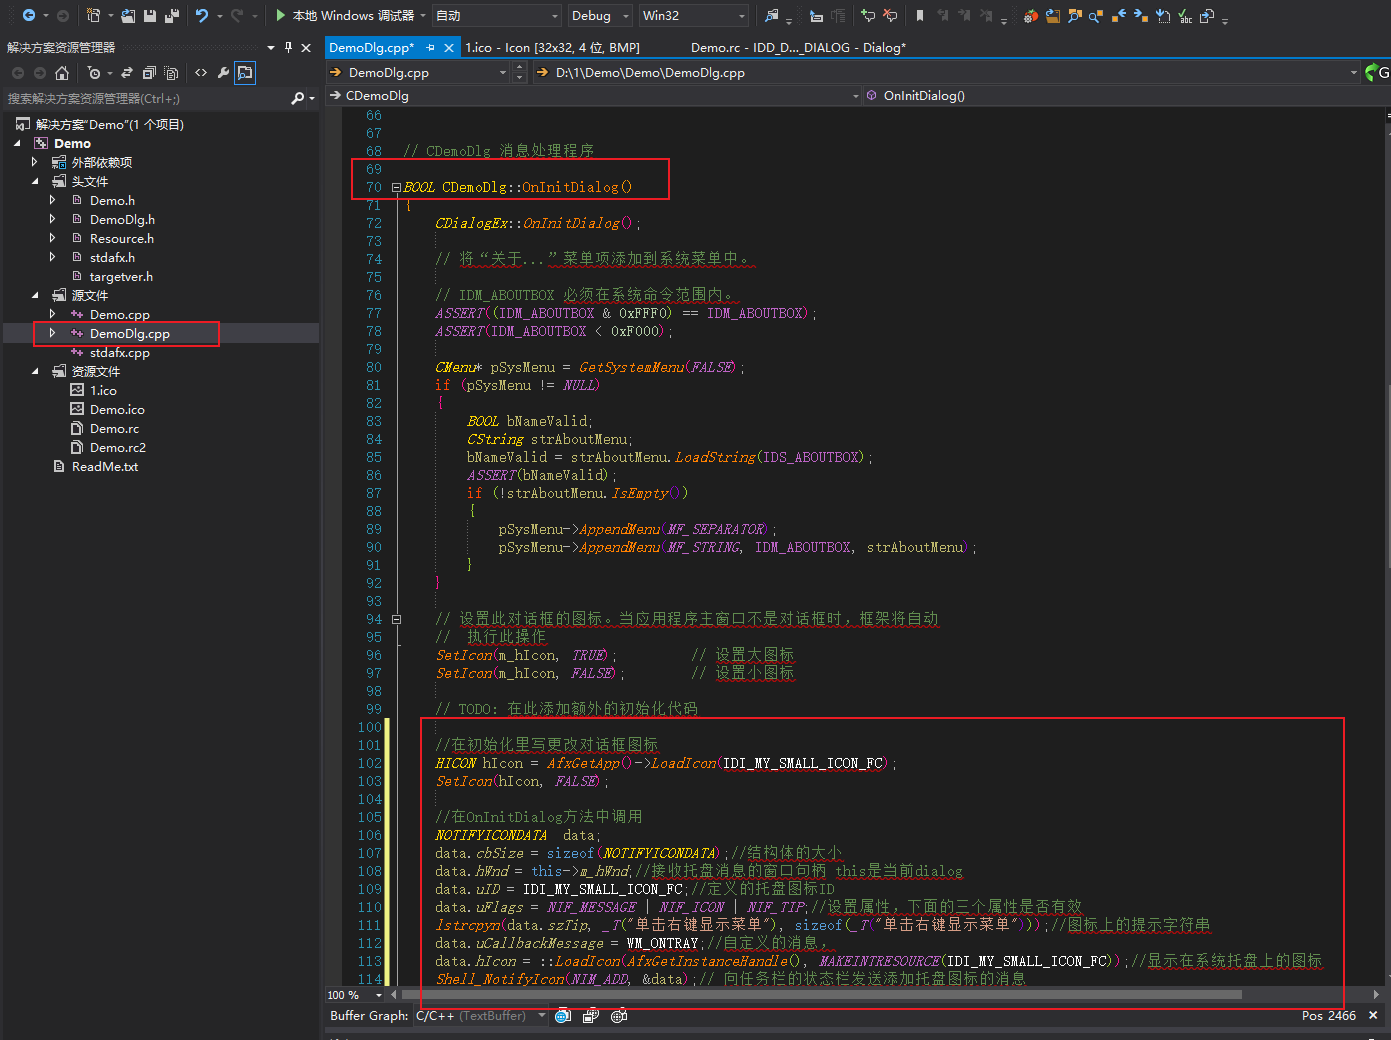Image resolution: width=1391 pixels, height=1040 pixels.
Task: Select targetver.h in Solution Explorer
Action: pyautogui.click(x=121, y=276)
